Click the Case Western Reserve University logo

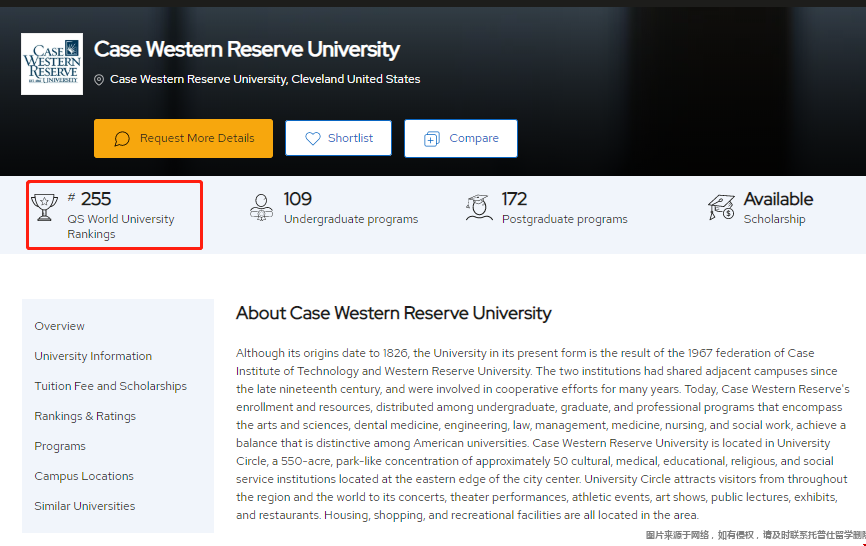click(x=52, y=64)
